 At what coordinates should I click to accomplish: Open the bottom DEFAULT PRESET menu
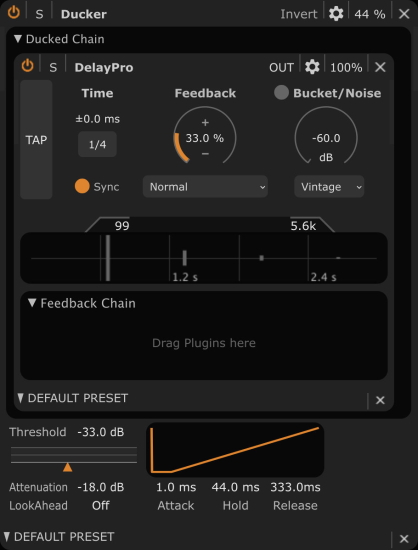point(60,537)
